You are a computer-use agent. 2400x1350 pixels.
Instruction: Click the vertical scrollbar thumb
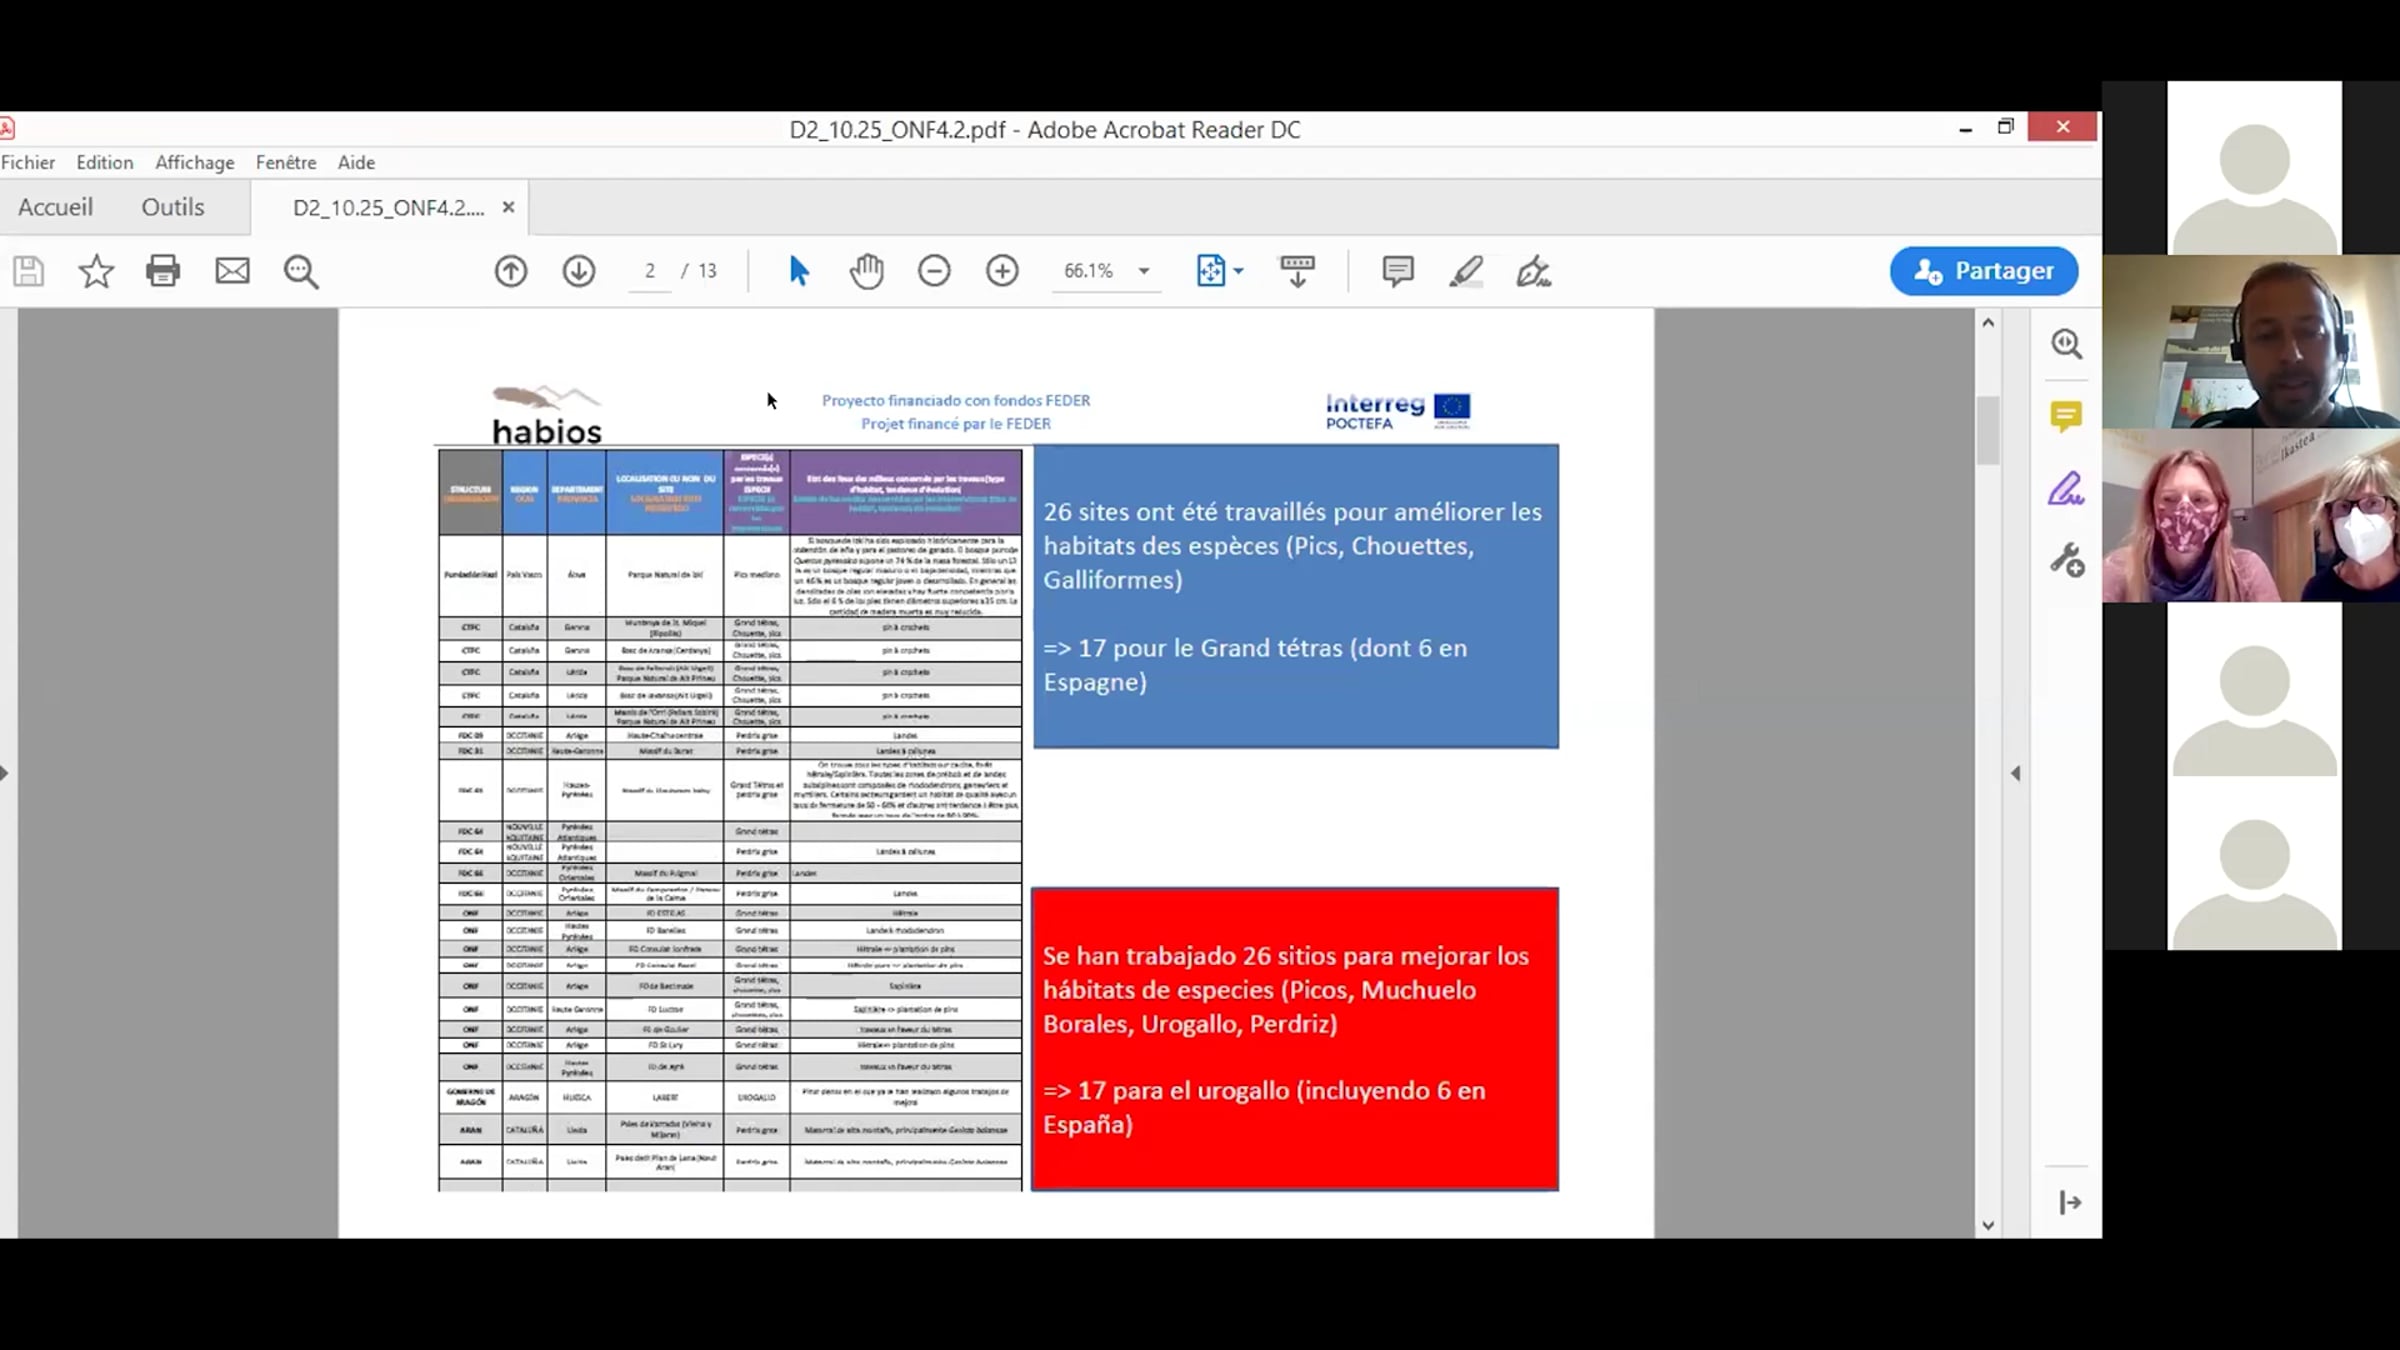[x=1988, y=430]
